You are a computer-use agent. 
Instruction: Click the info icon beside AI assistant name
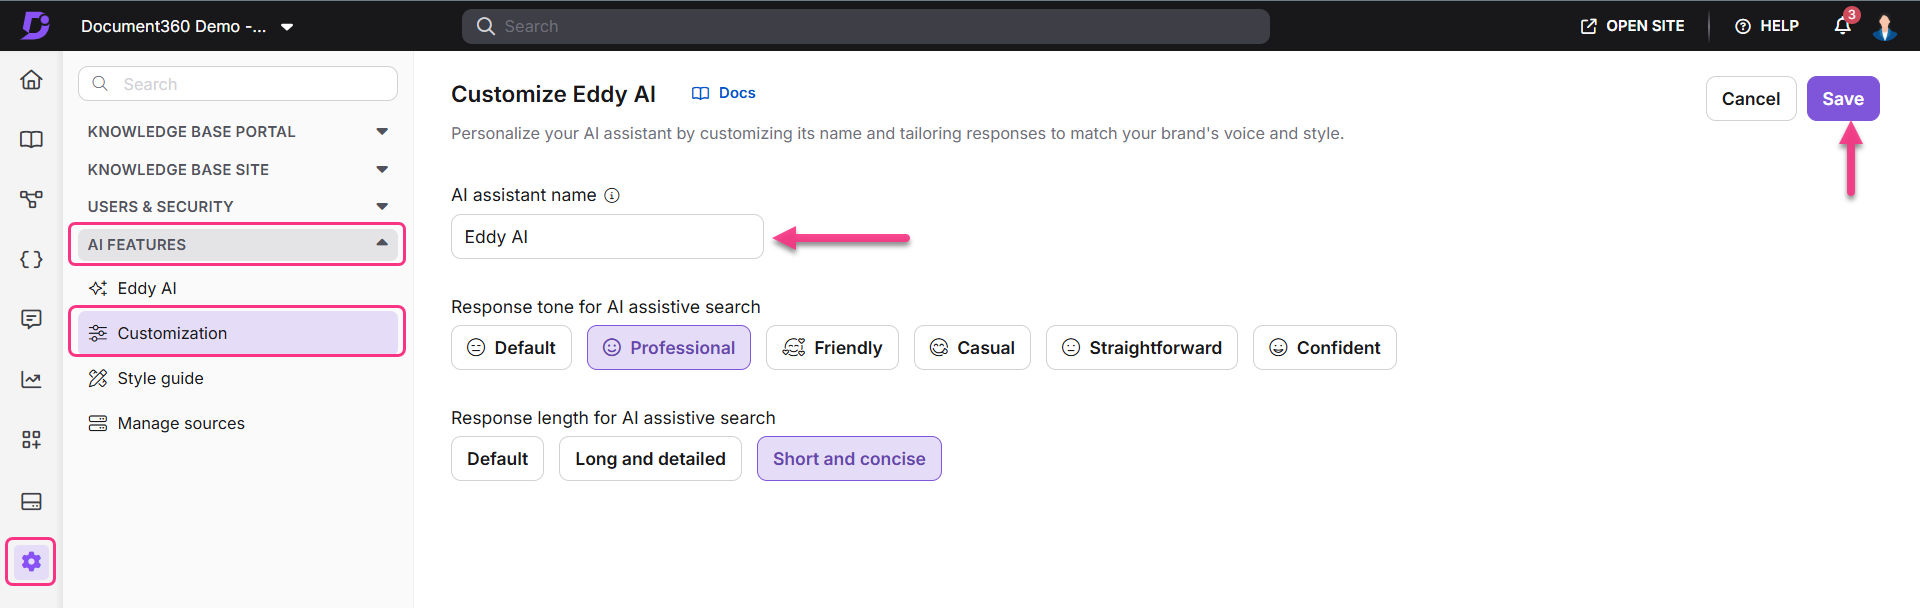(612, 196)
